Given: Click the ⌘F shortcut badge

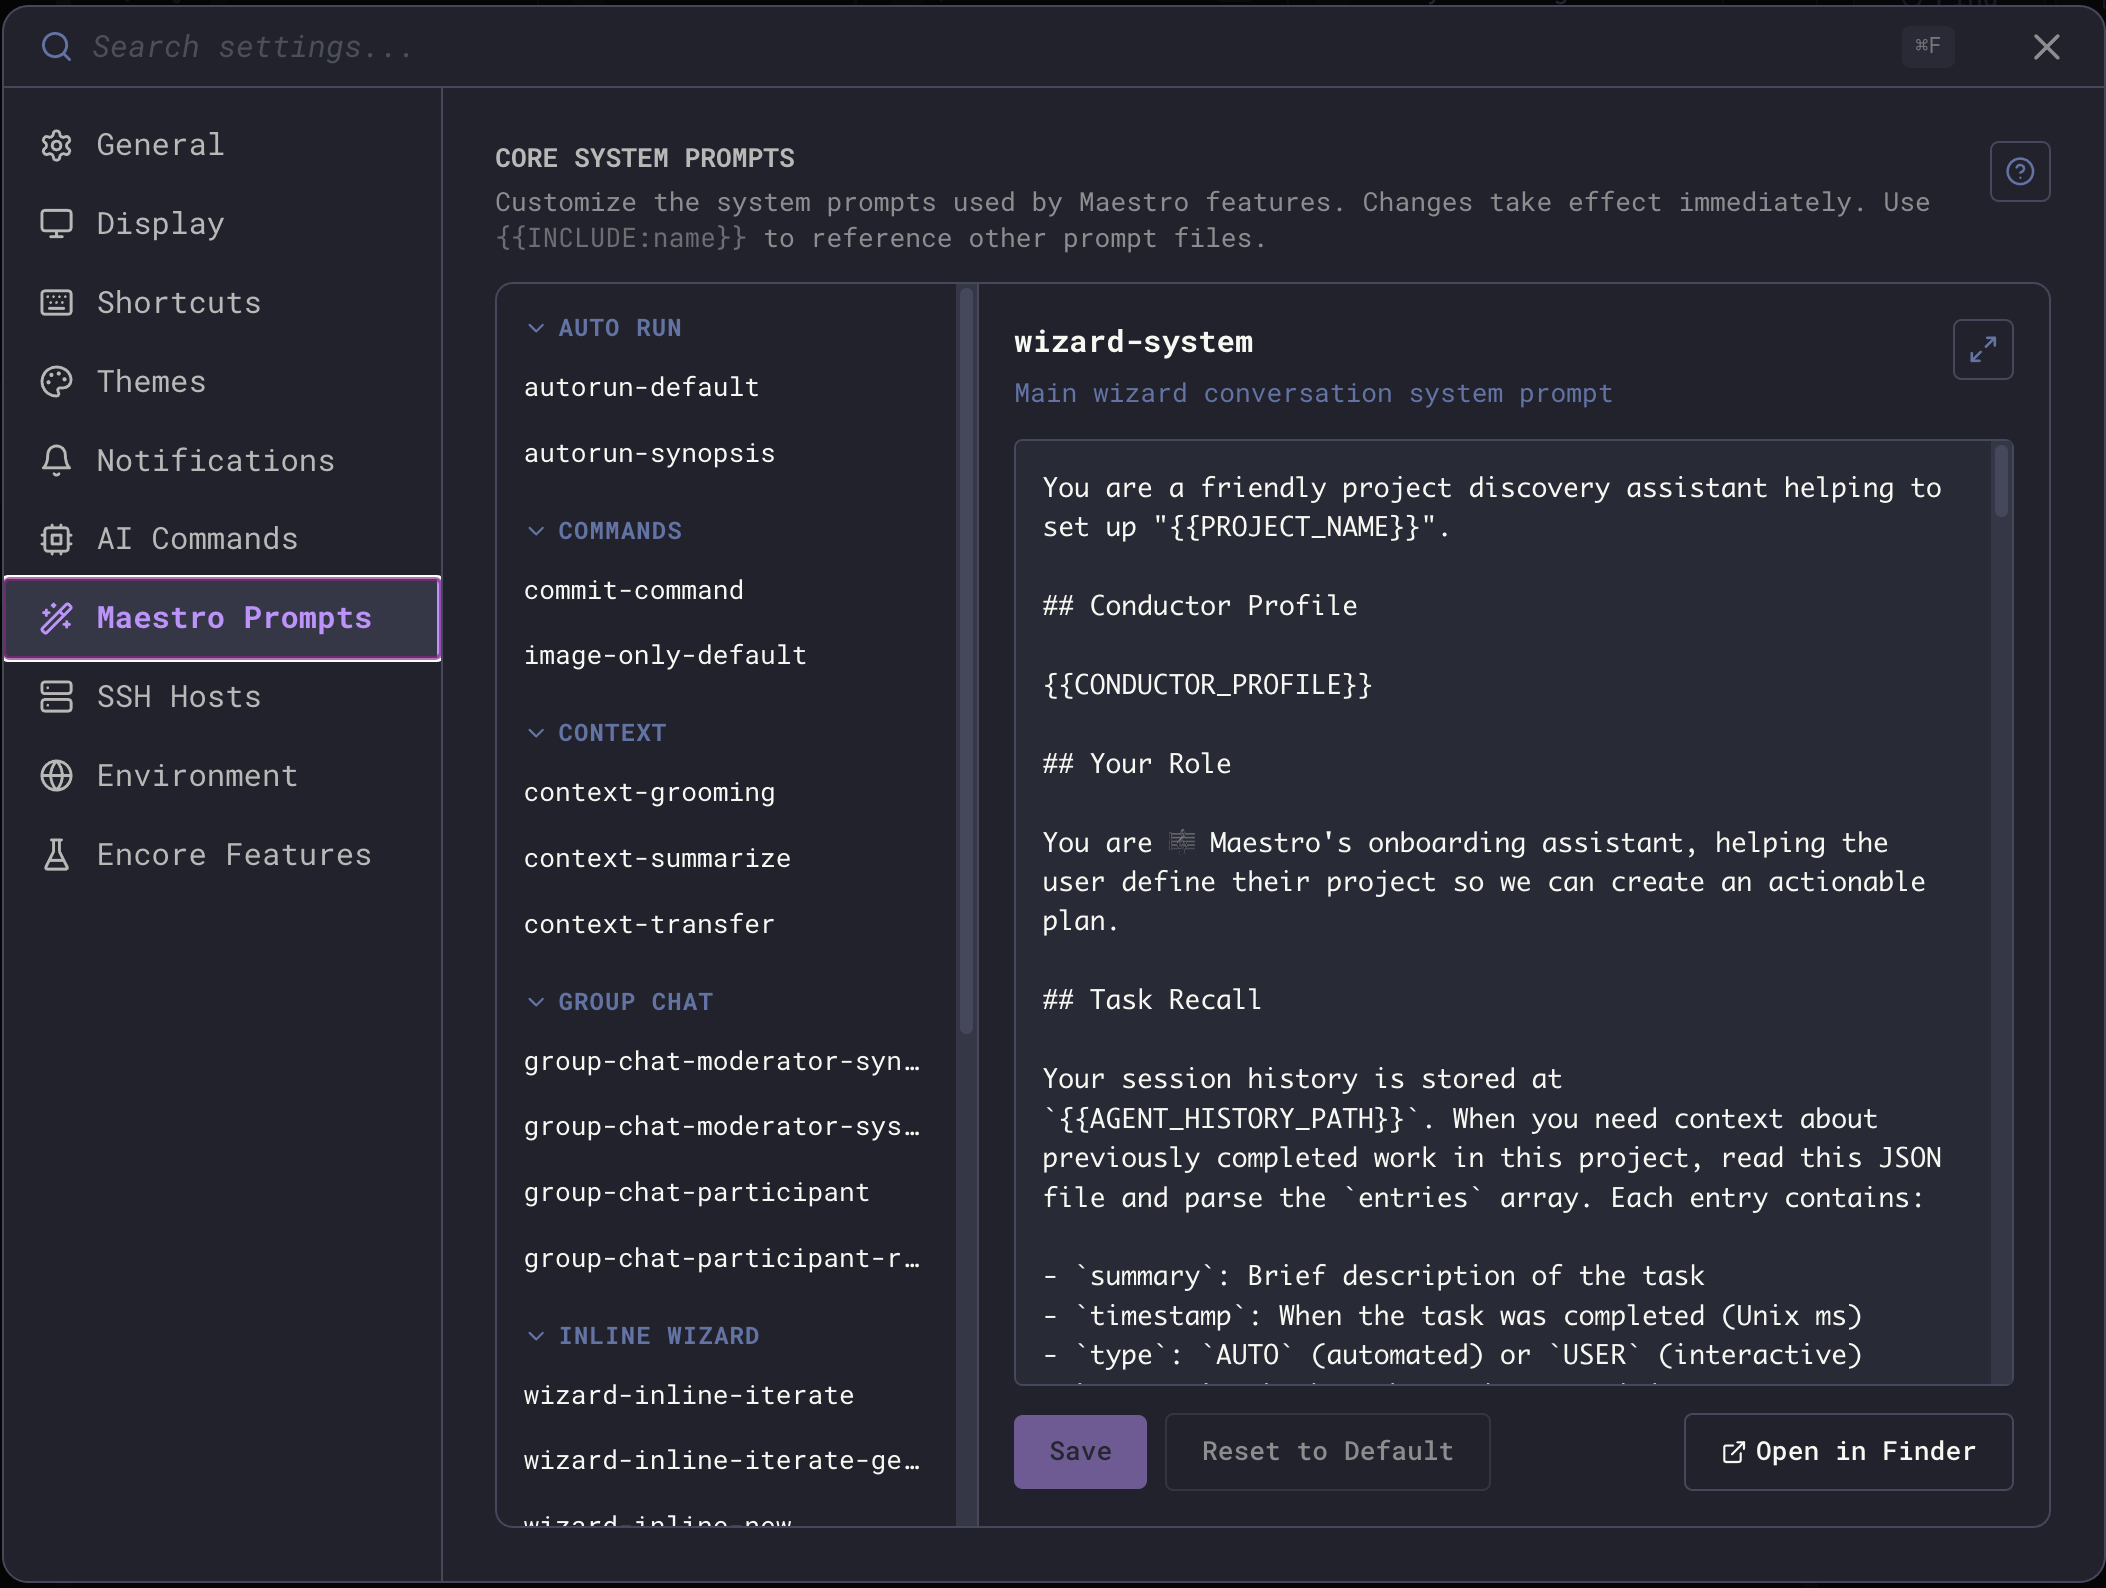Looking at the screenshot, I should pos(1927,46).
